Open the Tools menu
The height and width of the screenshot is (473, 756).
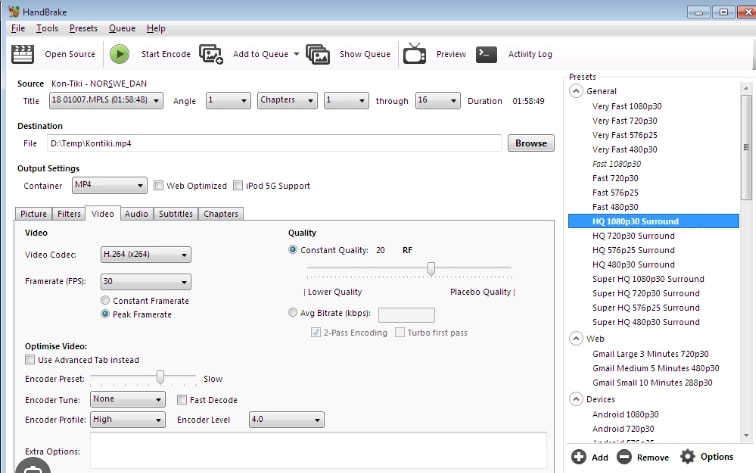47,28
